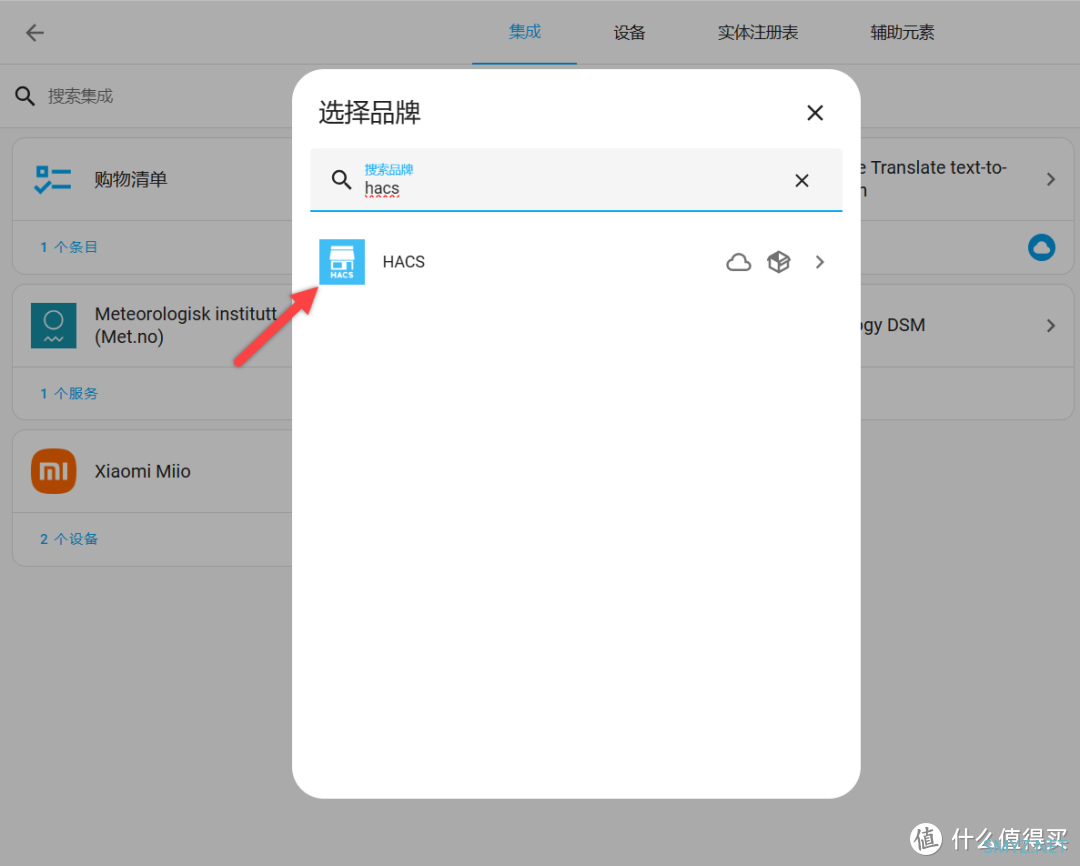Expand the Translate text-to-speech card chevron
This screenshot has width=1080, height=866.
click(x=1050, y=179)
